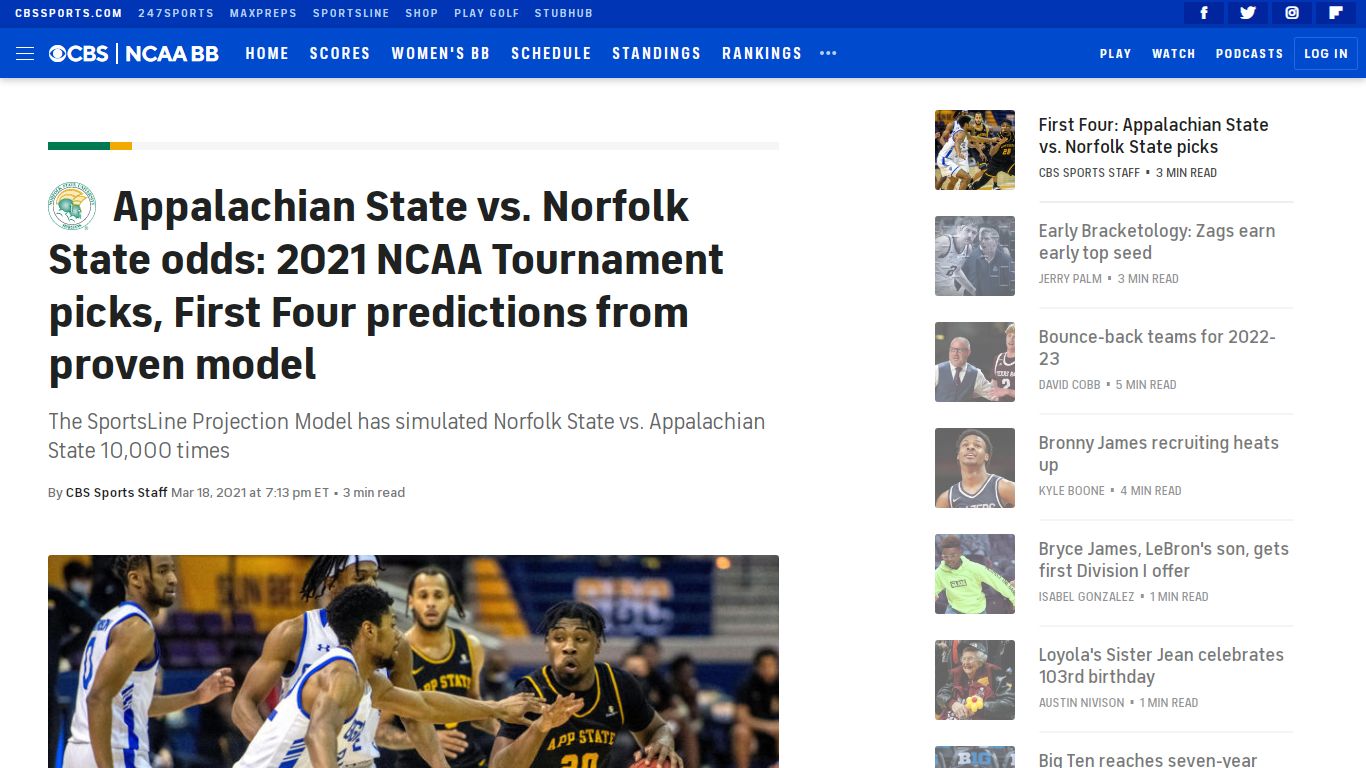Open Bryce James story thumbnail
1366x768 pixels.
coord(975,574)
